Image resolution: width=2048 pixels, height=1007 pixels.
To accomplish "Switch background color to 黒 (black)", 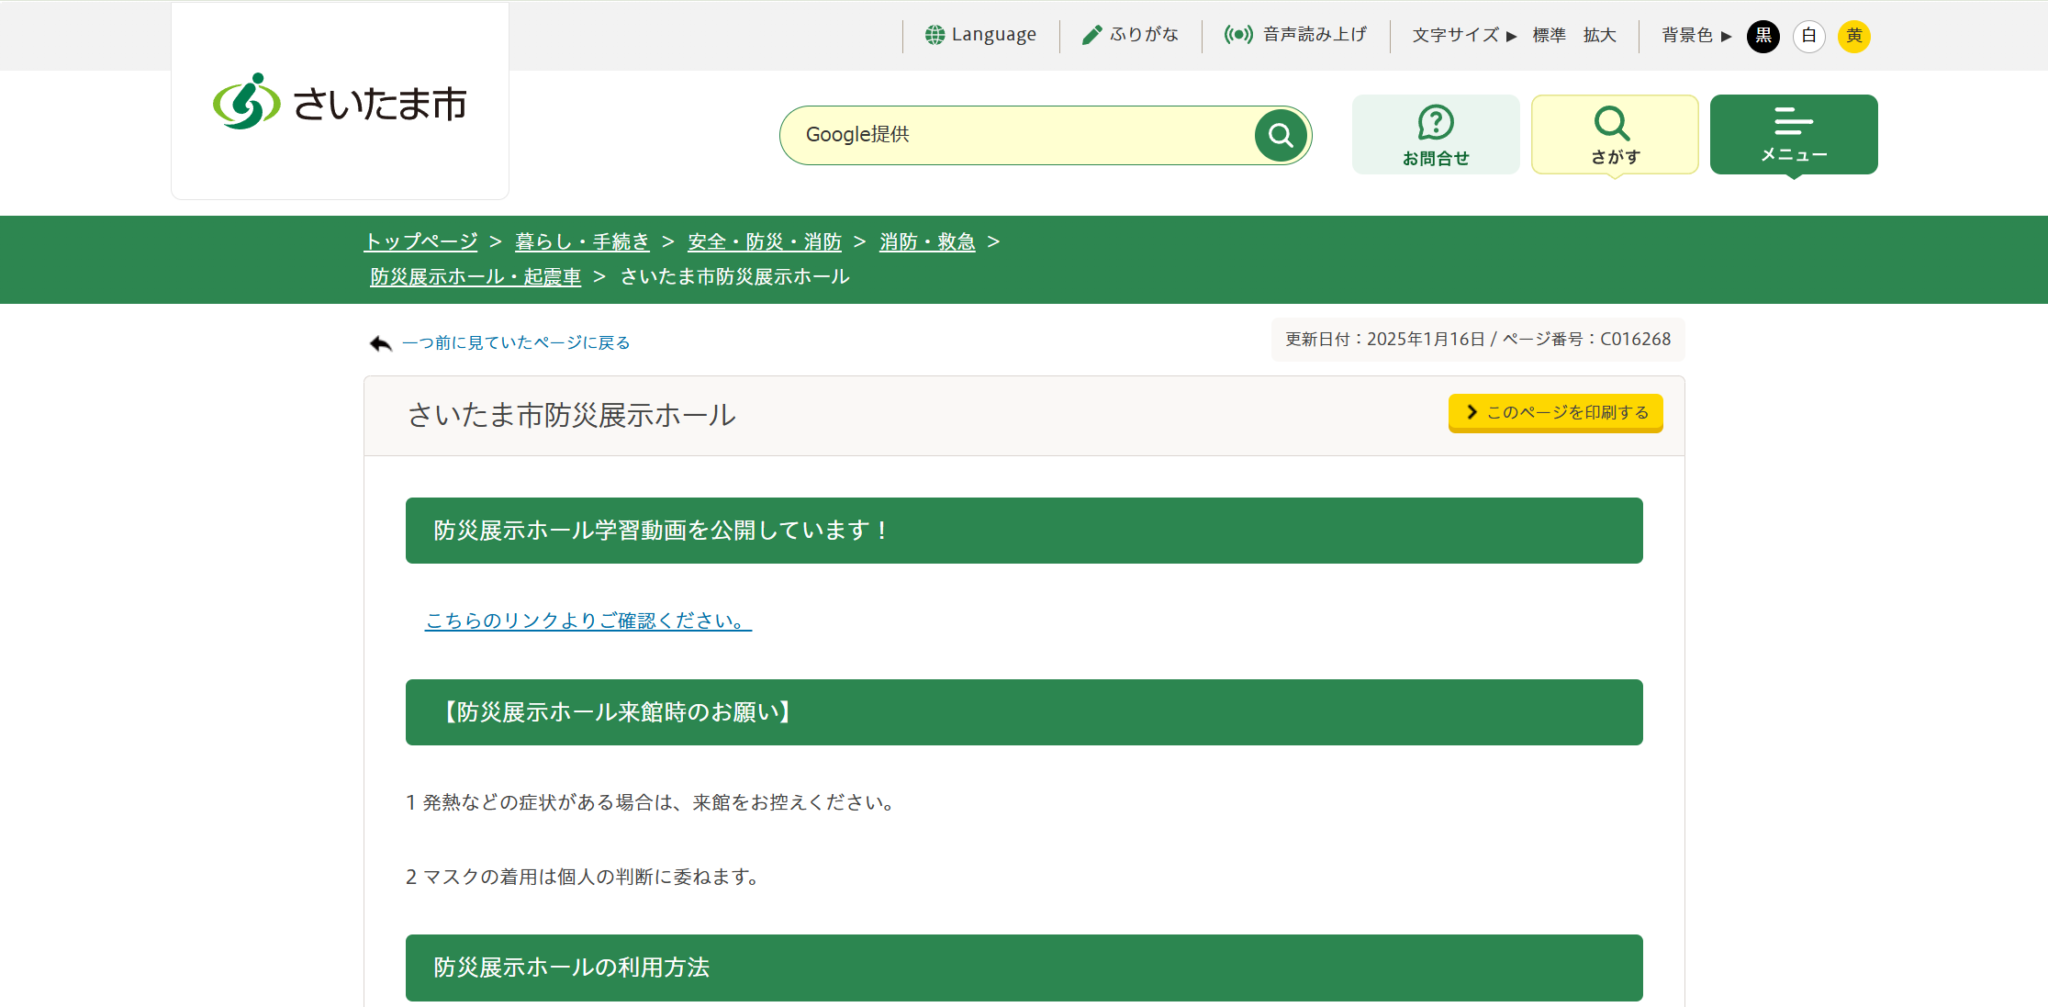I will pyautogui.click(x=1762, y=36).
